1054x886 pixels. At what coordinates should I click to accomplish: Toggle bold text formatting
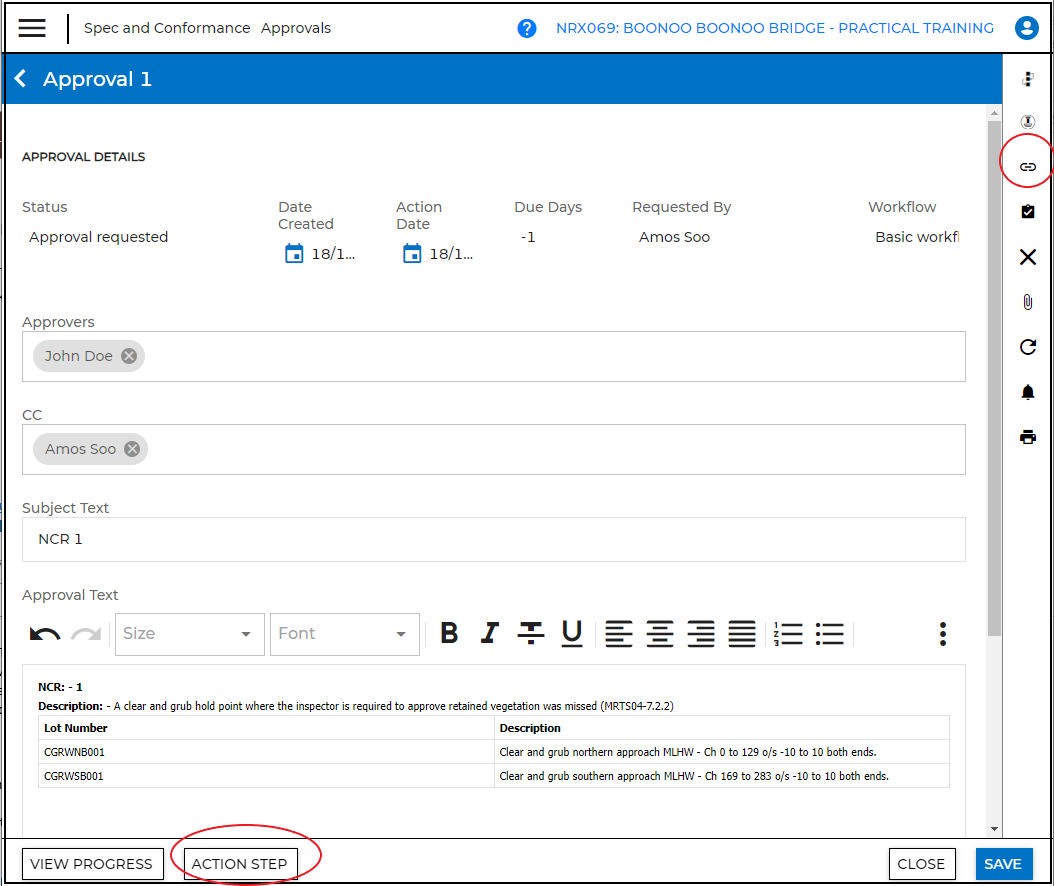click(x=449, y=633)
